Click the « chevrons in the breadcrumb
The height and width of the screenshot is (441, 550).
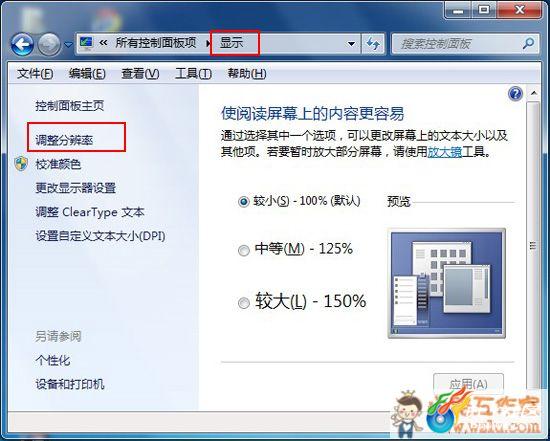pyautogui.click(x=103, y=43)
